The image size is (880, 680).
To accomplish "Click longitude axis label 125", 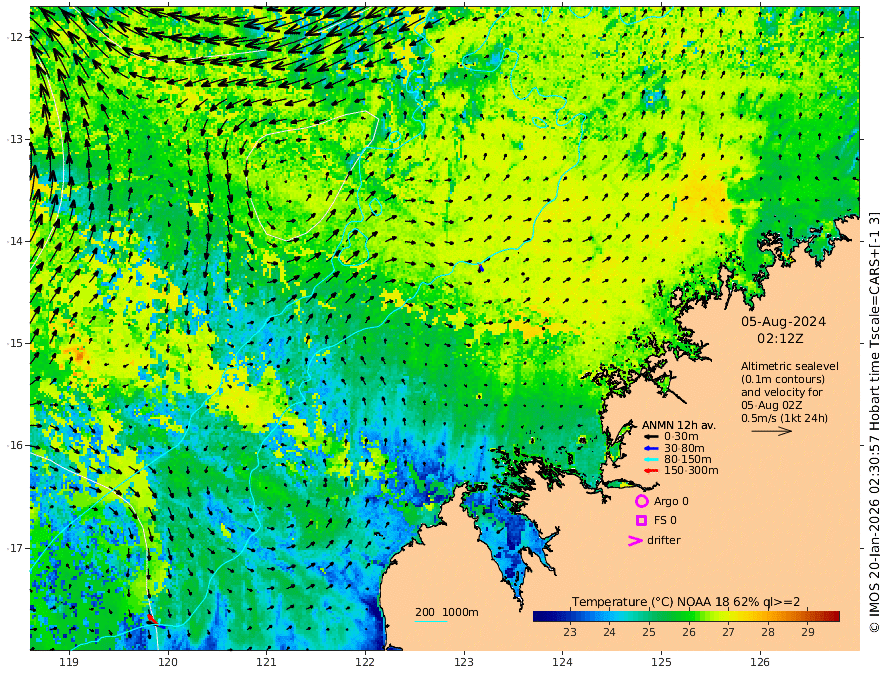I will pos(661,662).
